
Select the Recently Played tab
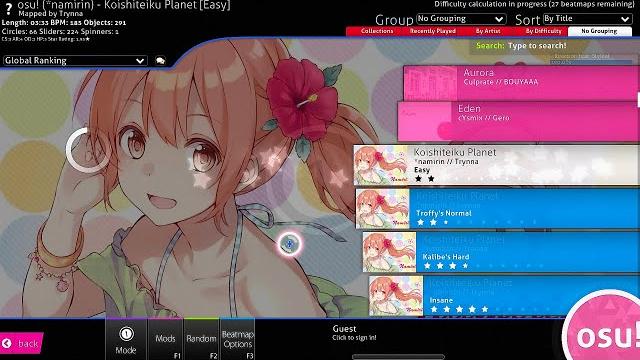433,31
